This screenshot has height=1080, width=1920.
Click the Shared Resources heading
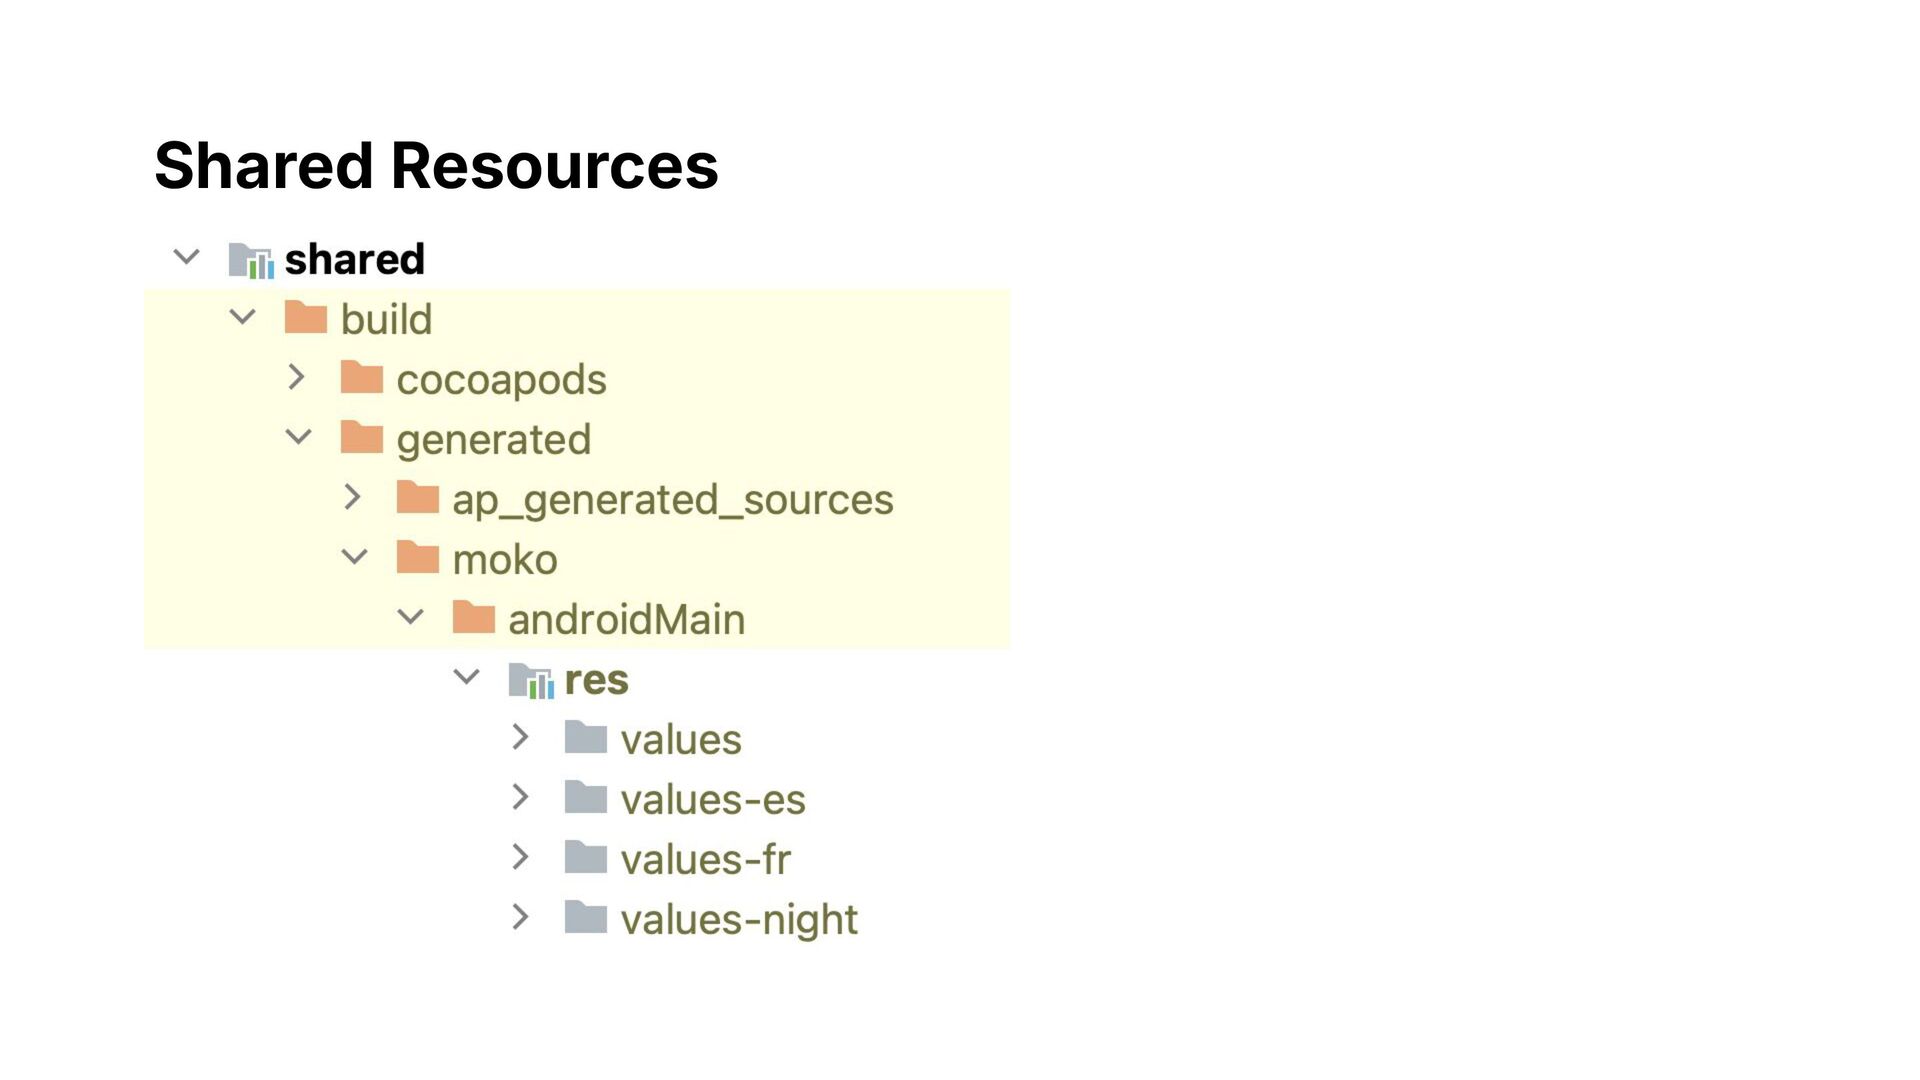[x=436, y=165]
